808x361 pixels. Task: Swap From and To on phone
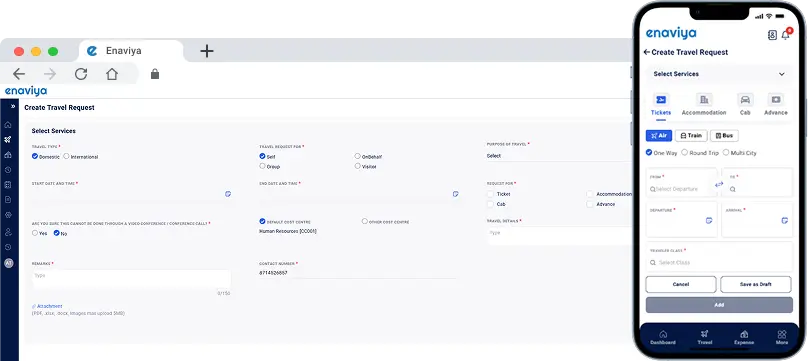pyautogui.click(x=719, y=184)
